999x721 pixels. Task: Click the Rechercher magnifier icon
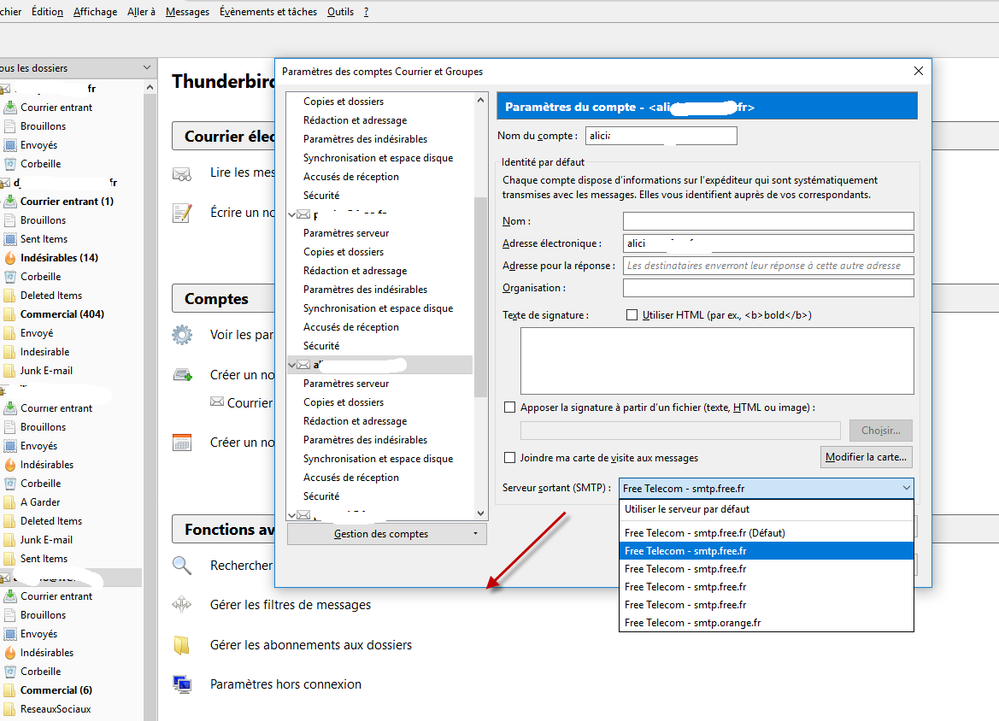pyautogui.click(x=182, y=565)
